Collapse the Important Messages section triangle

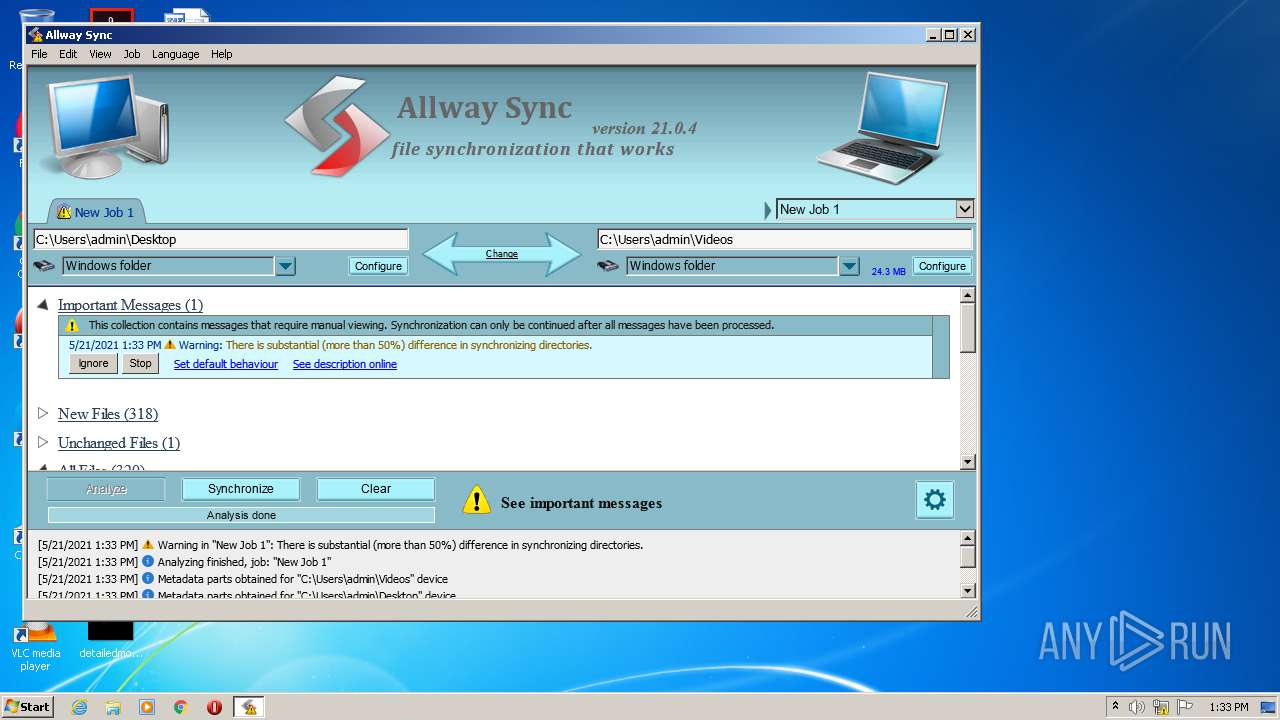click(x=43, y=304)
